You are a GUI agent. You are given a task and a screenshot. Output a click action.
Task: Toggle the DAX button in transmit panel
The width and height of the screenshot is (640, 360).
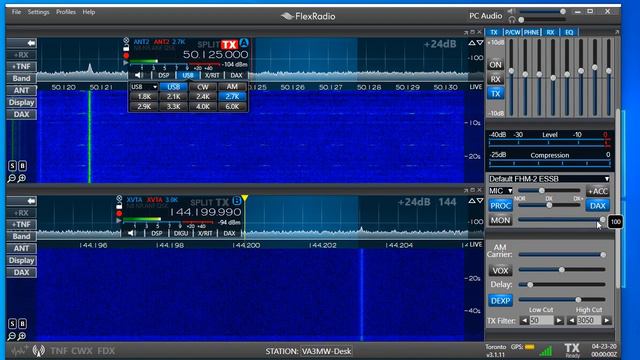click(x=598, y=205)
